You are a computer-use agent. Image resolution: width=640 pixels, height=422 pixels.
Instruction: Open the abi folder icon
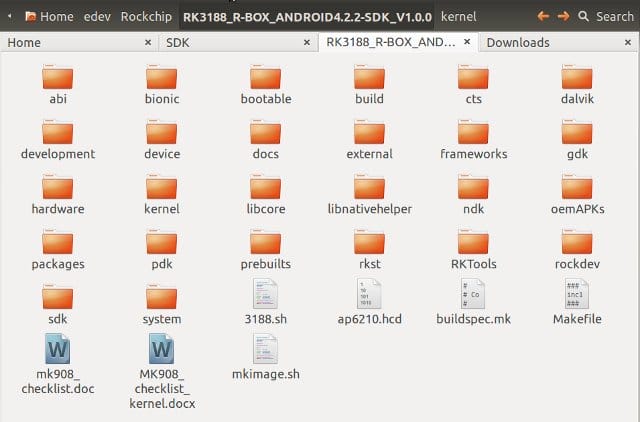pyautogui.click(x=58, y=77)
